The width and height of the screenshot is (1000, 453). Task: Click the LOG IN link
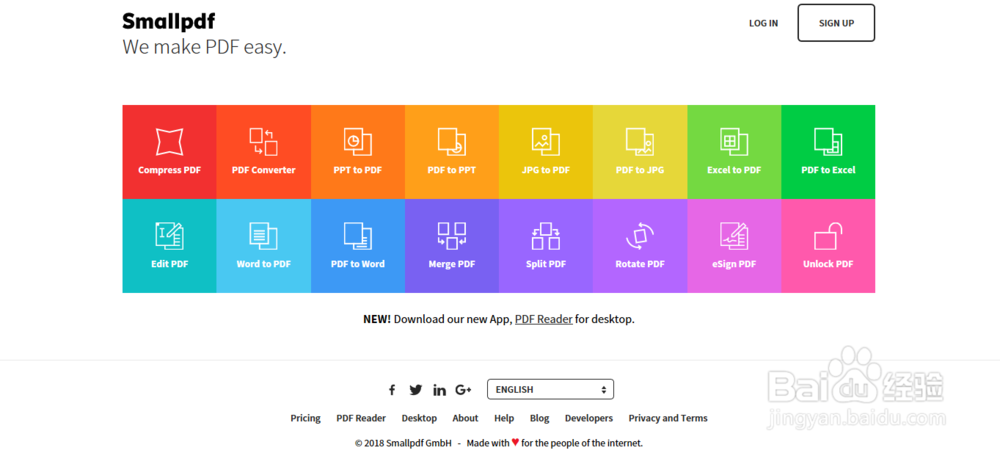[763, 23]
